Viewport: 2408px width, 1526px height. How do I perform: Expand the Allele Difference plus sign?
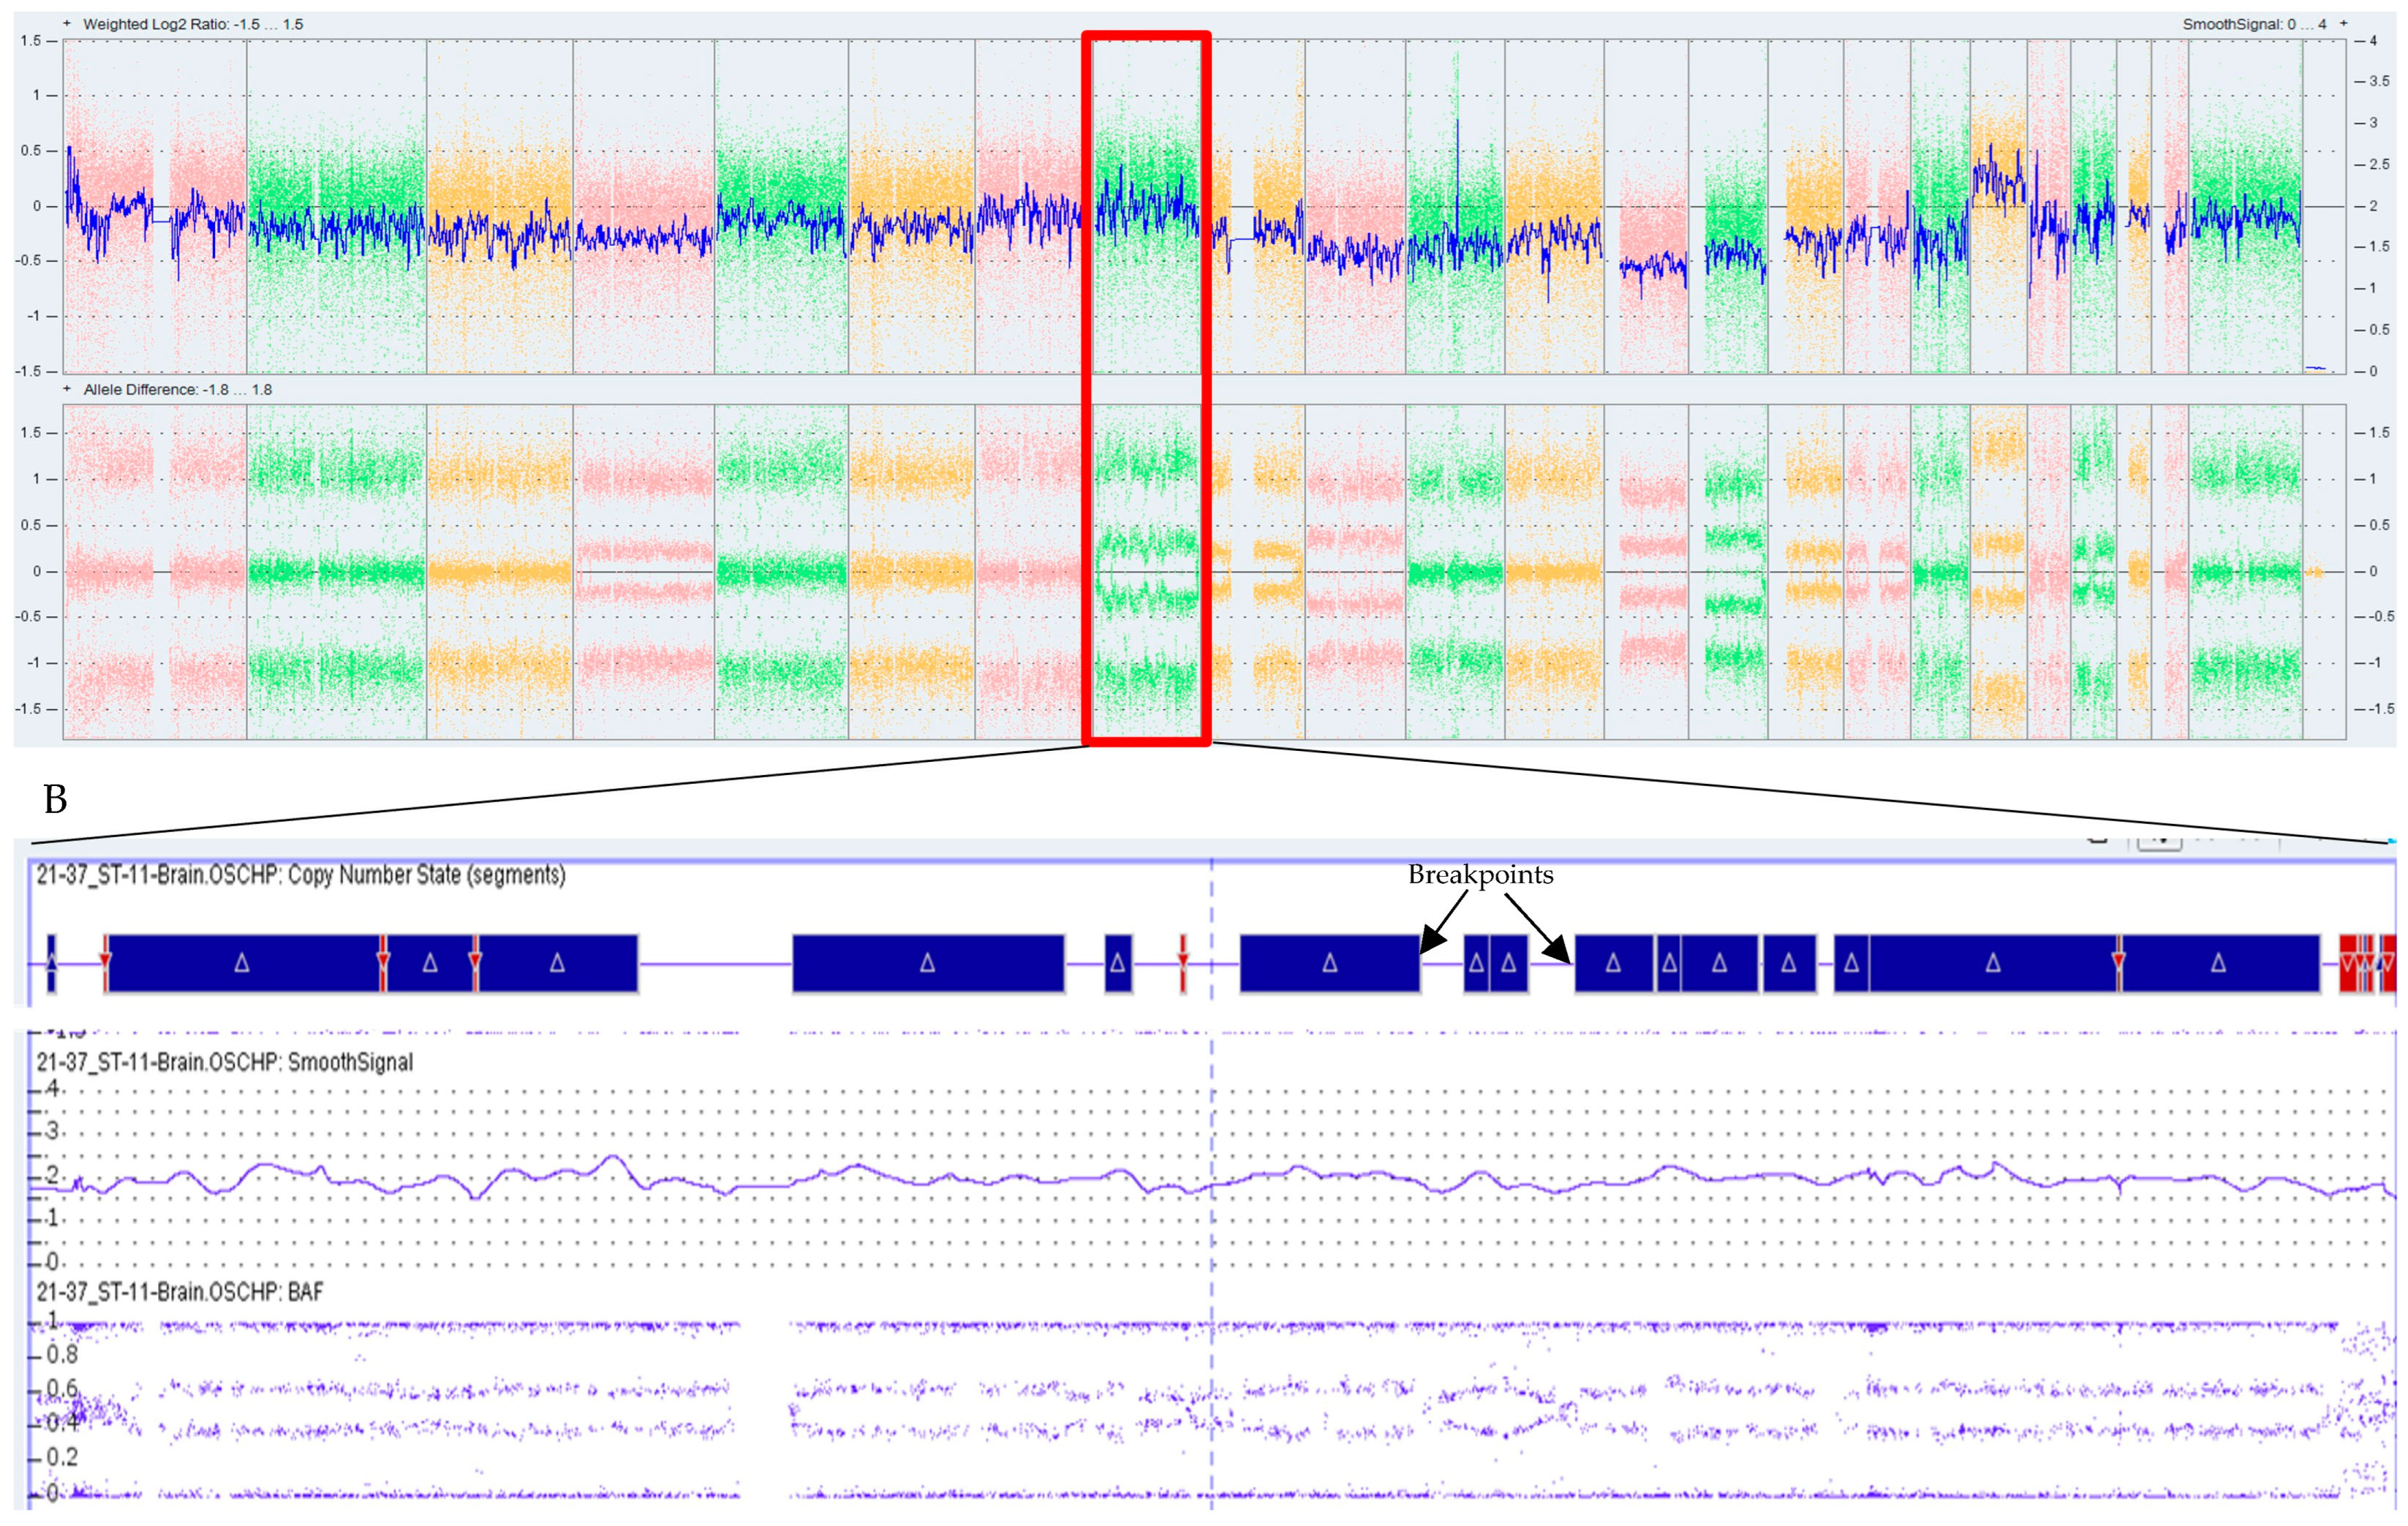(x=67, y=389)
